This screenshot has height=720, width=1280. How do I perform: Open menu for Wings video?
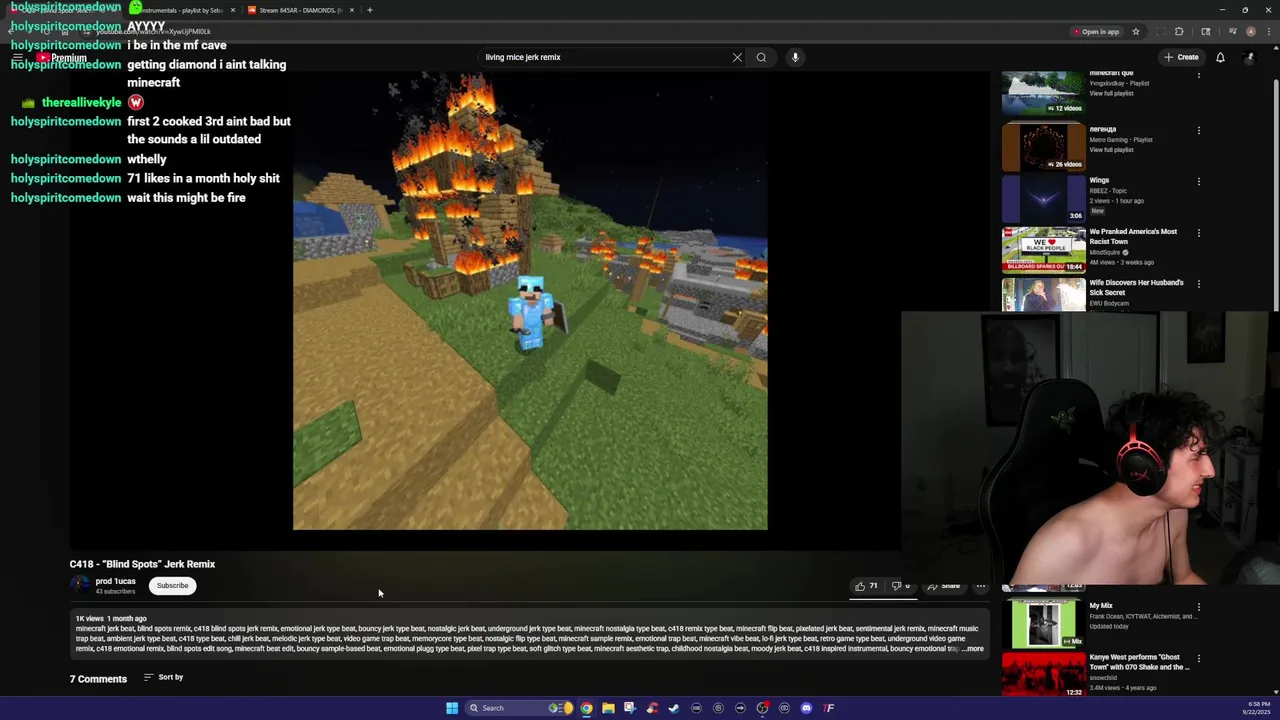click(x=1198, y=182)
